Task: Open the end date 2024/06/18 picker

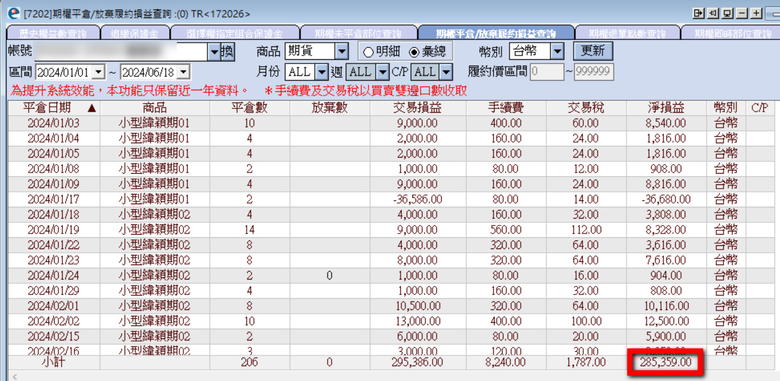Action: click(183, 73)
